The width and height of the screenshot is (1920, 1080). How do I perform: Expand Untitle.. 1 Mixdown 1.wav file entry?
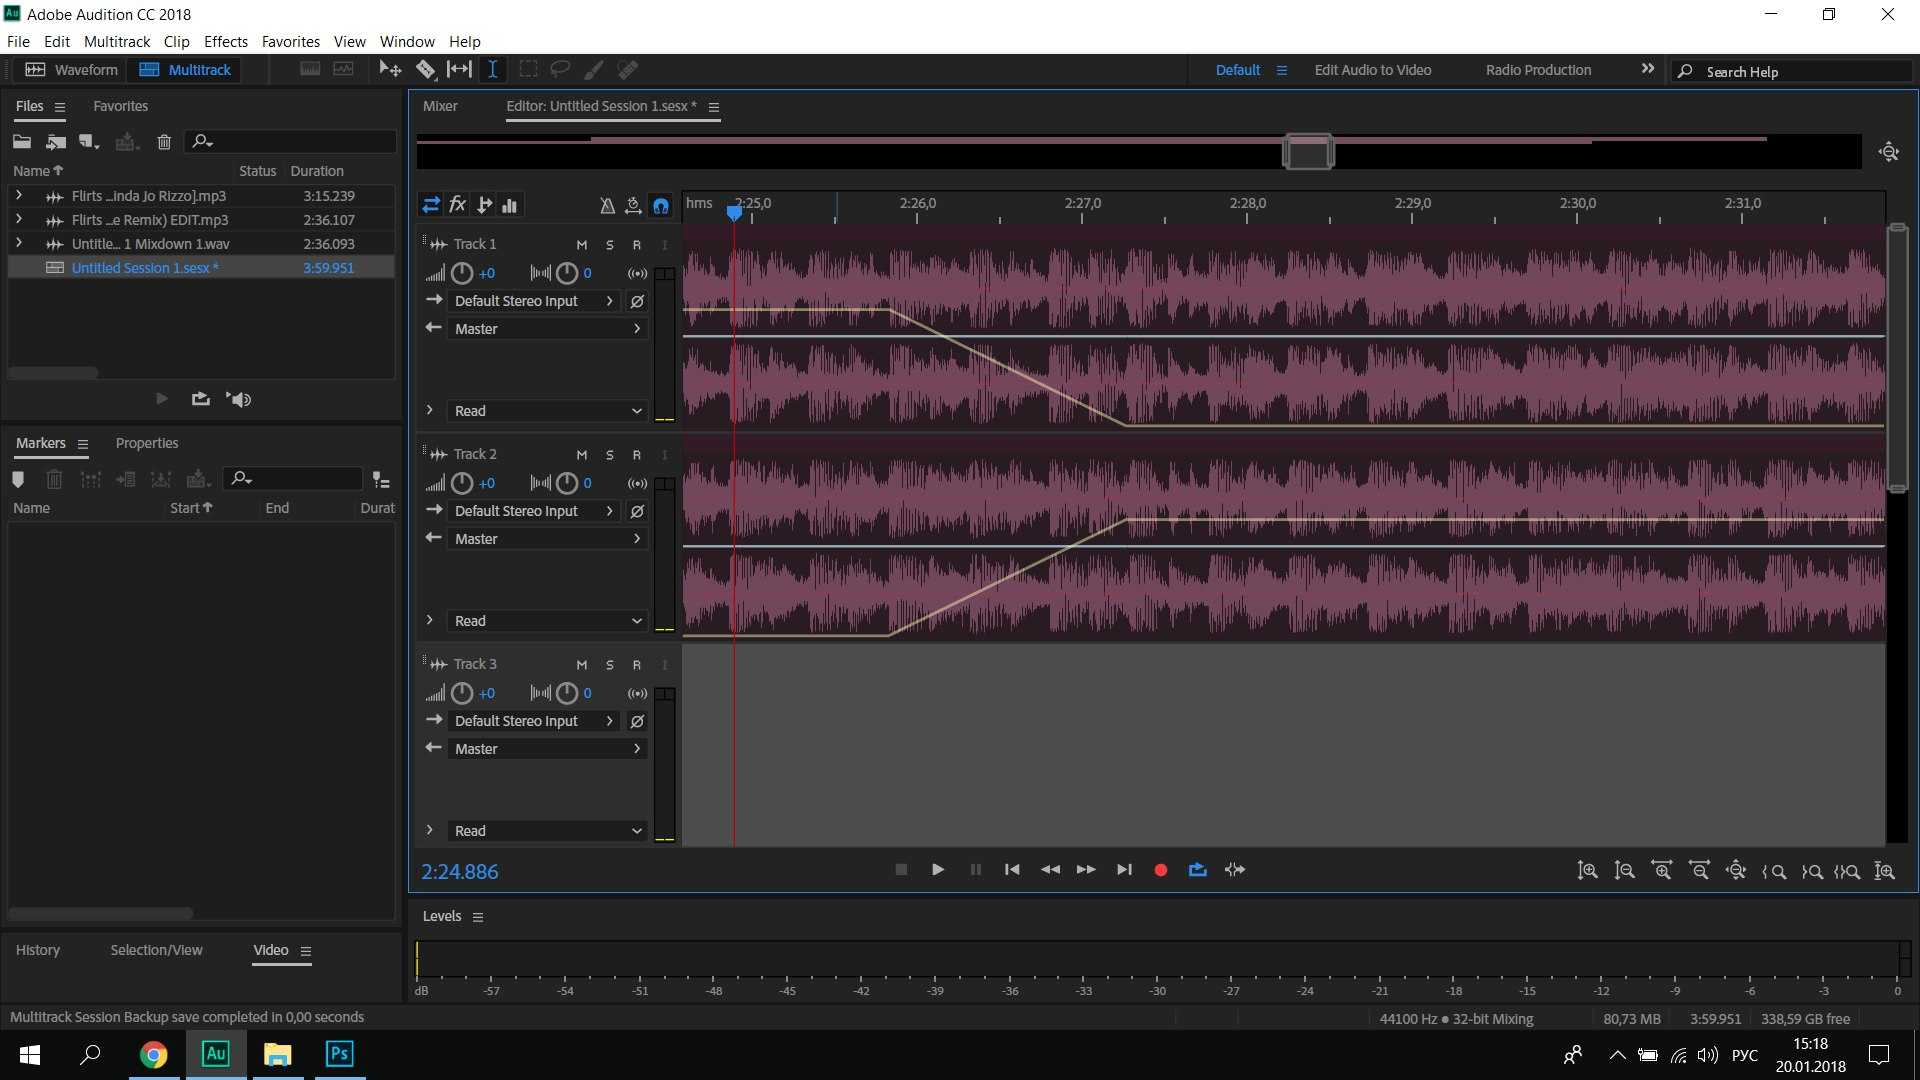[19, 243]
